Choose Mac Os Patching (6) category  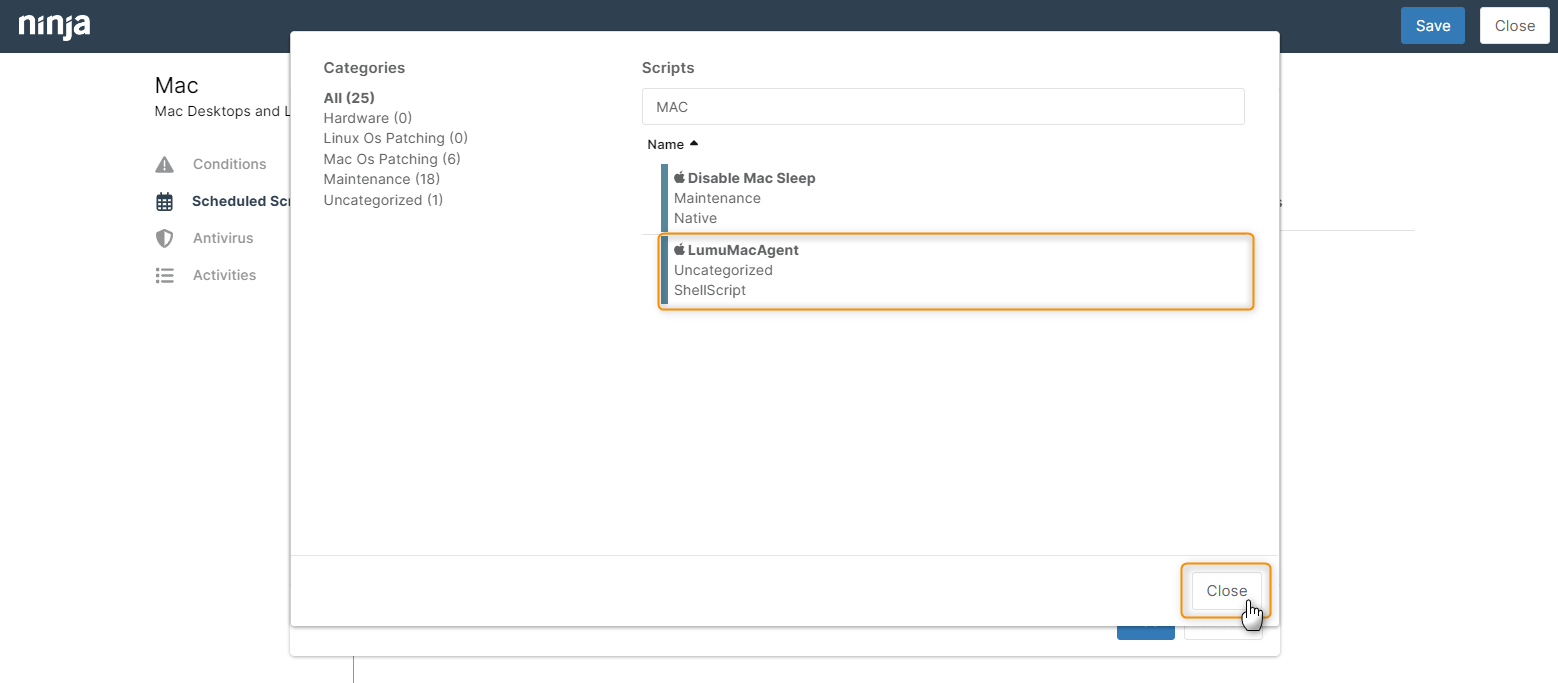tap(391, 159)
